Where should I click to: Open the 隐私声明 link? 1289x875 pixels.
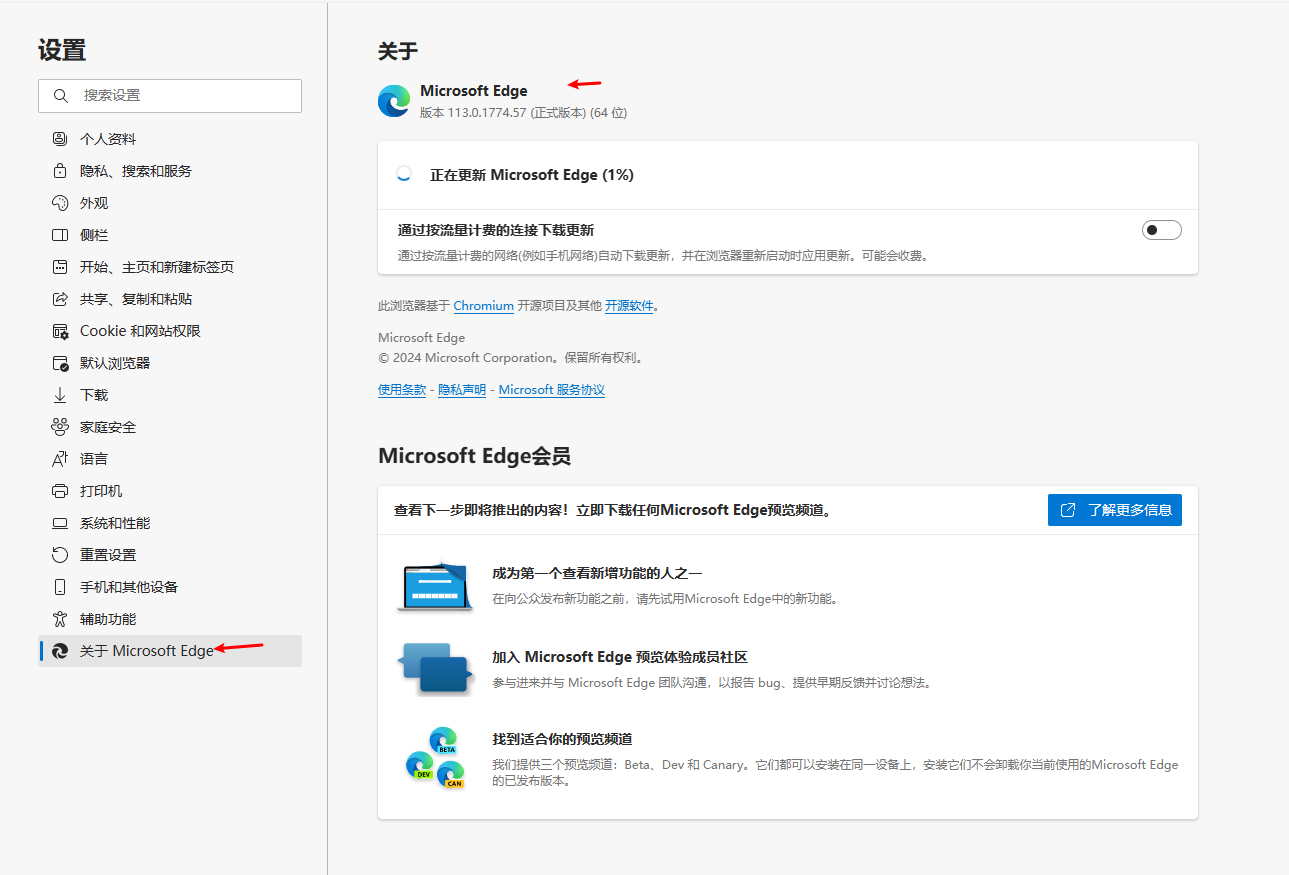tap(462, 390)
